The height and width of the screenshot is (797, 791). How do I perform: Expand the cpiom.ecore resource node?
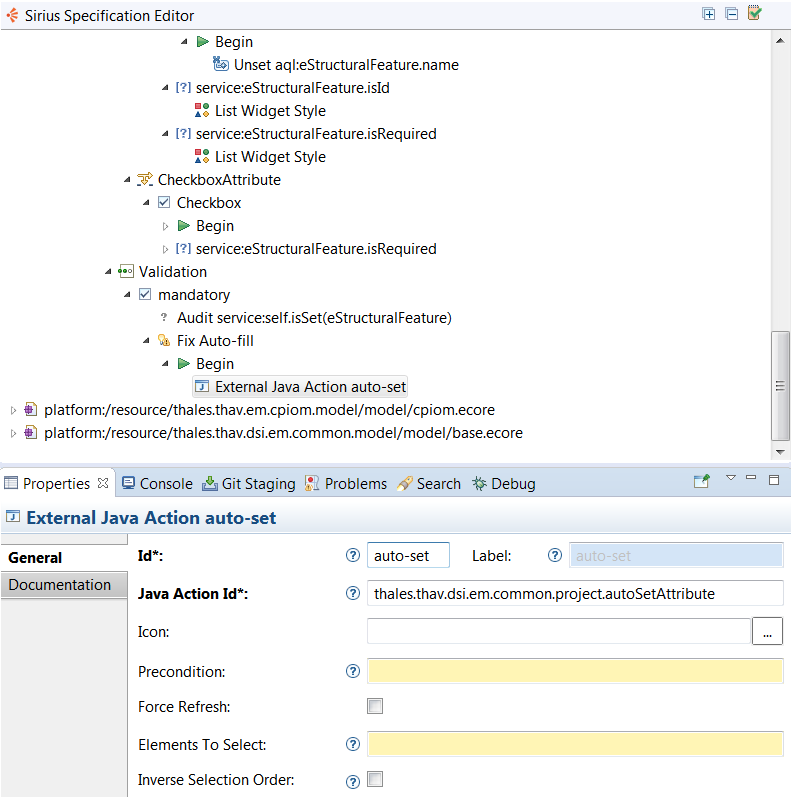pyautogui.click(x=13, y=410)
